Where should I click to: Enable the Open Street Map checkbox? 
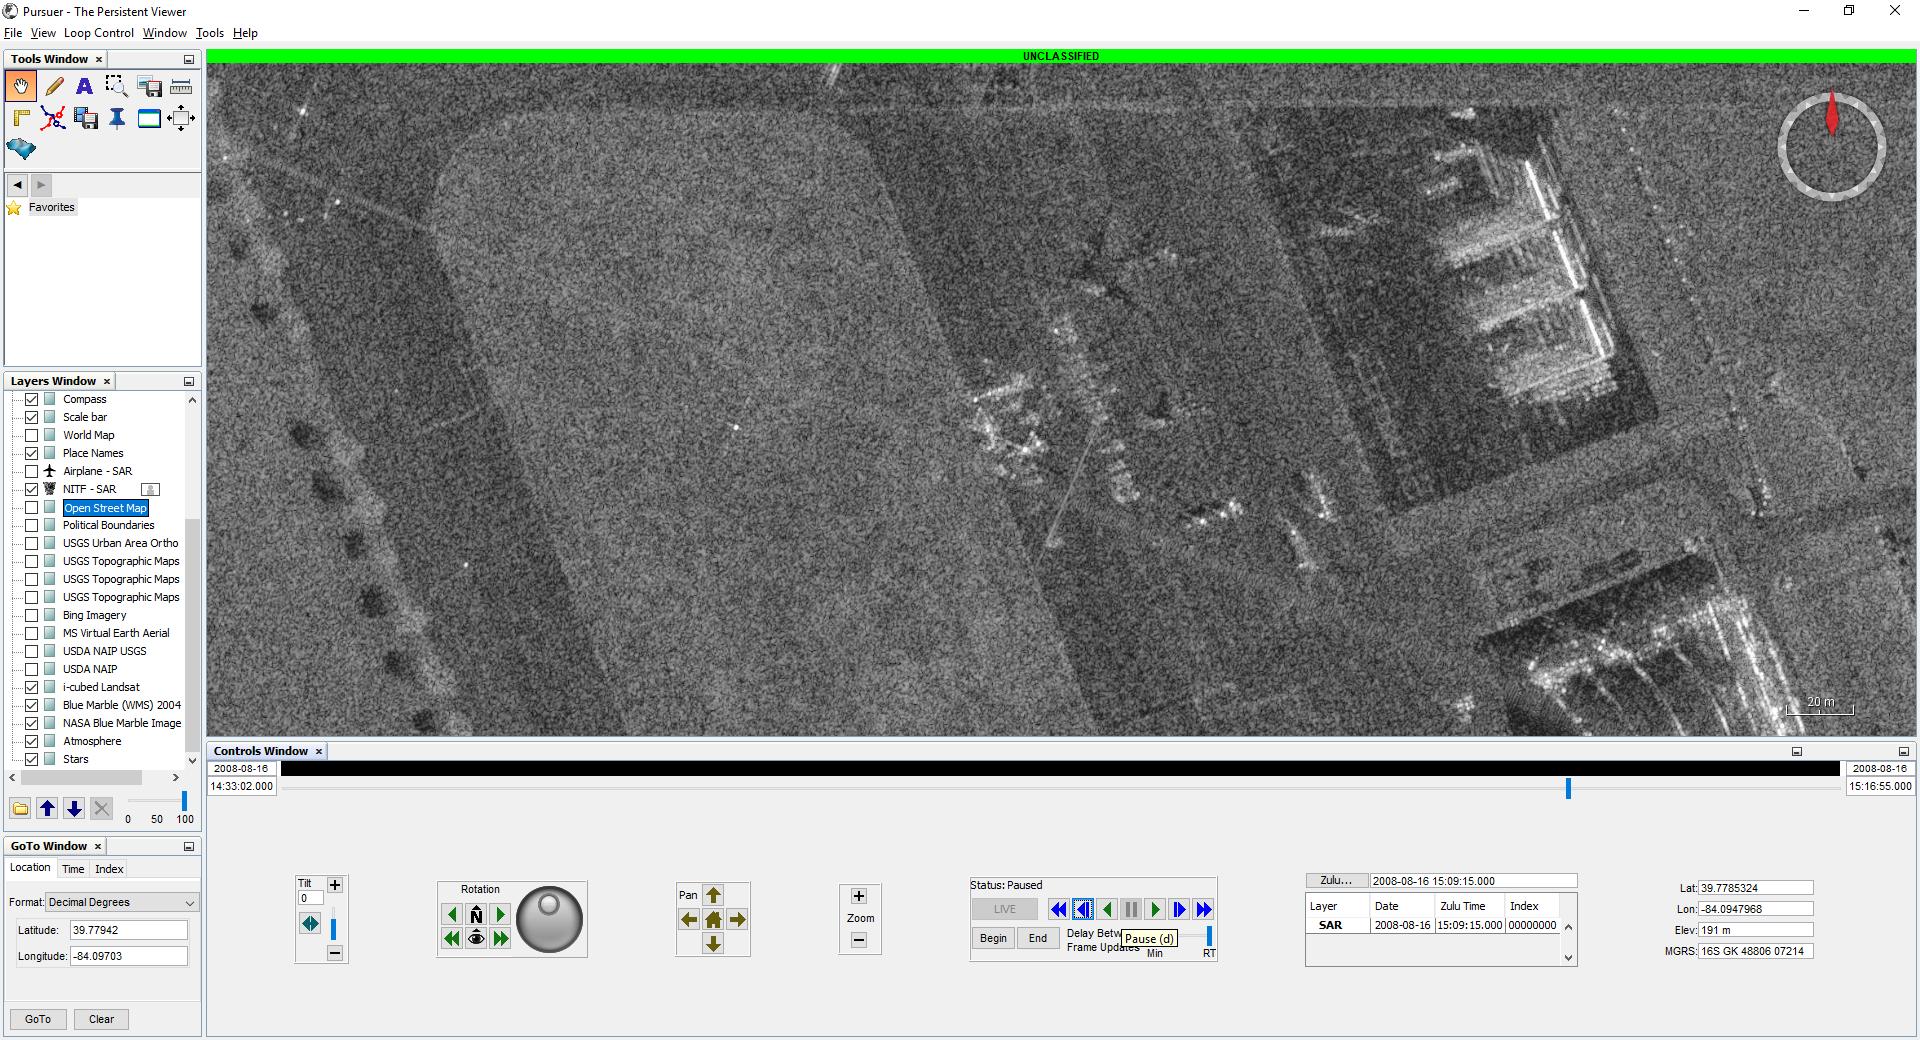32,508
